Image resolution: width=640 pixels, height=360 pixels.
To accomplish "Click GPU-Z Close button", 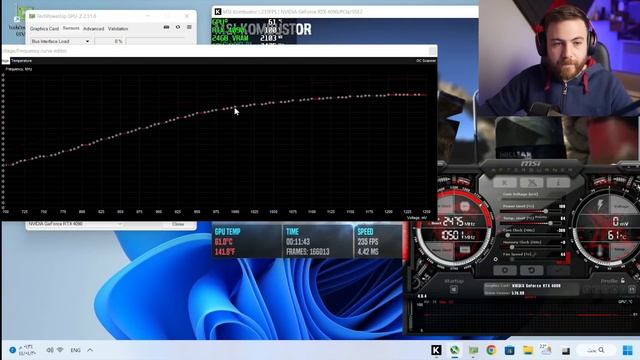I will pyautogui.click(x=178, y=224).
